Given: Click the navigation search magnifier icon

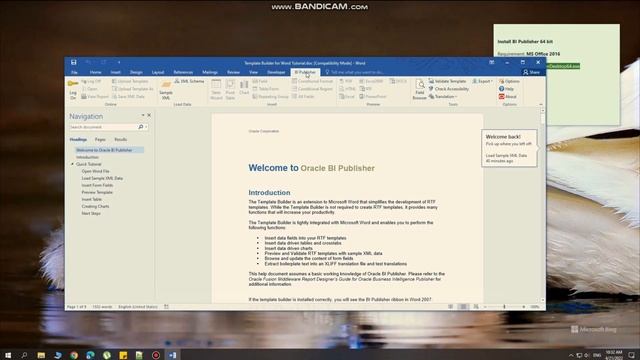Looking at the screenshot, I should coord(140,127).
